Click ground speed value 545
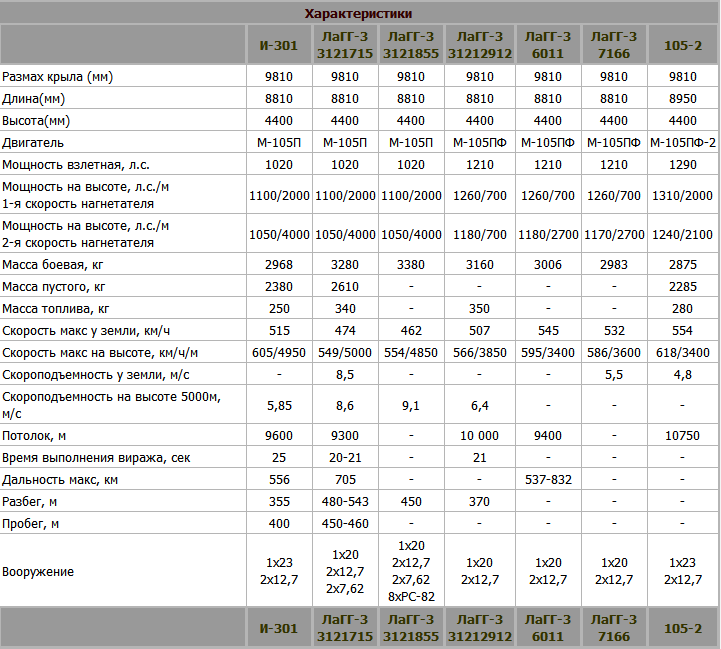The image size is (721, 649). (548, 331)
